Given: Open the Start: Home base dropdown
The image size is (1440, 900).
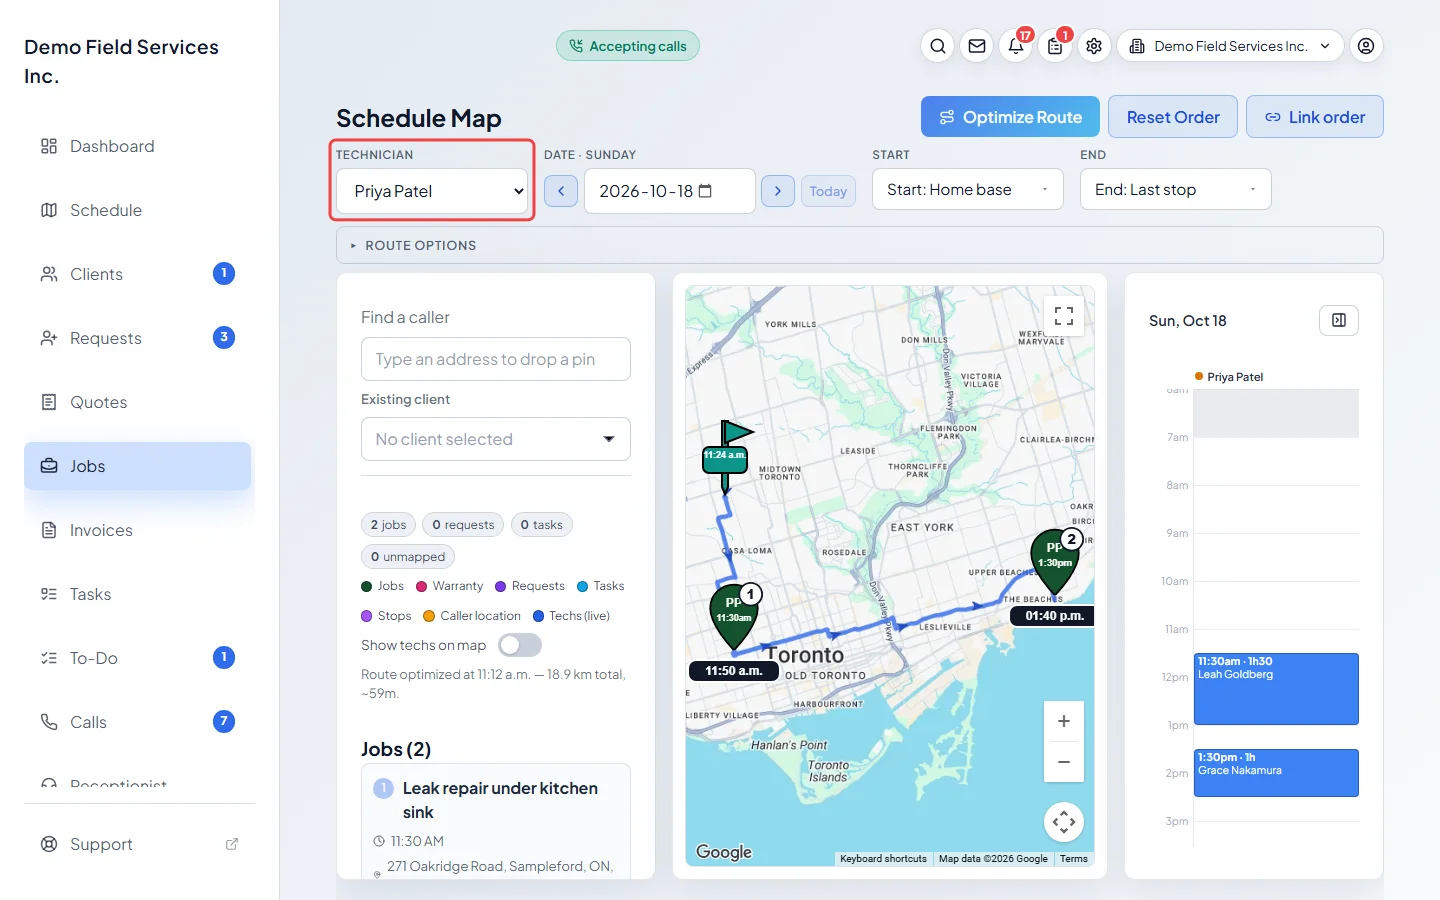Looking at the screenshot, I should pos(968,189).
